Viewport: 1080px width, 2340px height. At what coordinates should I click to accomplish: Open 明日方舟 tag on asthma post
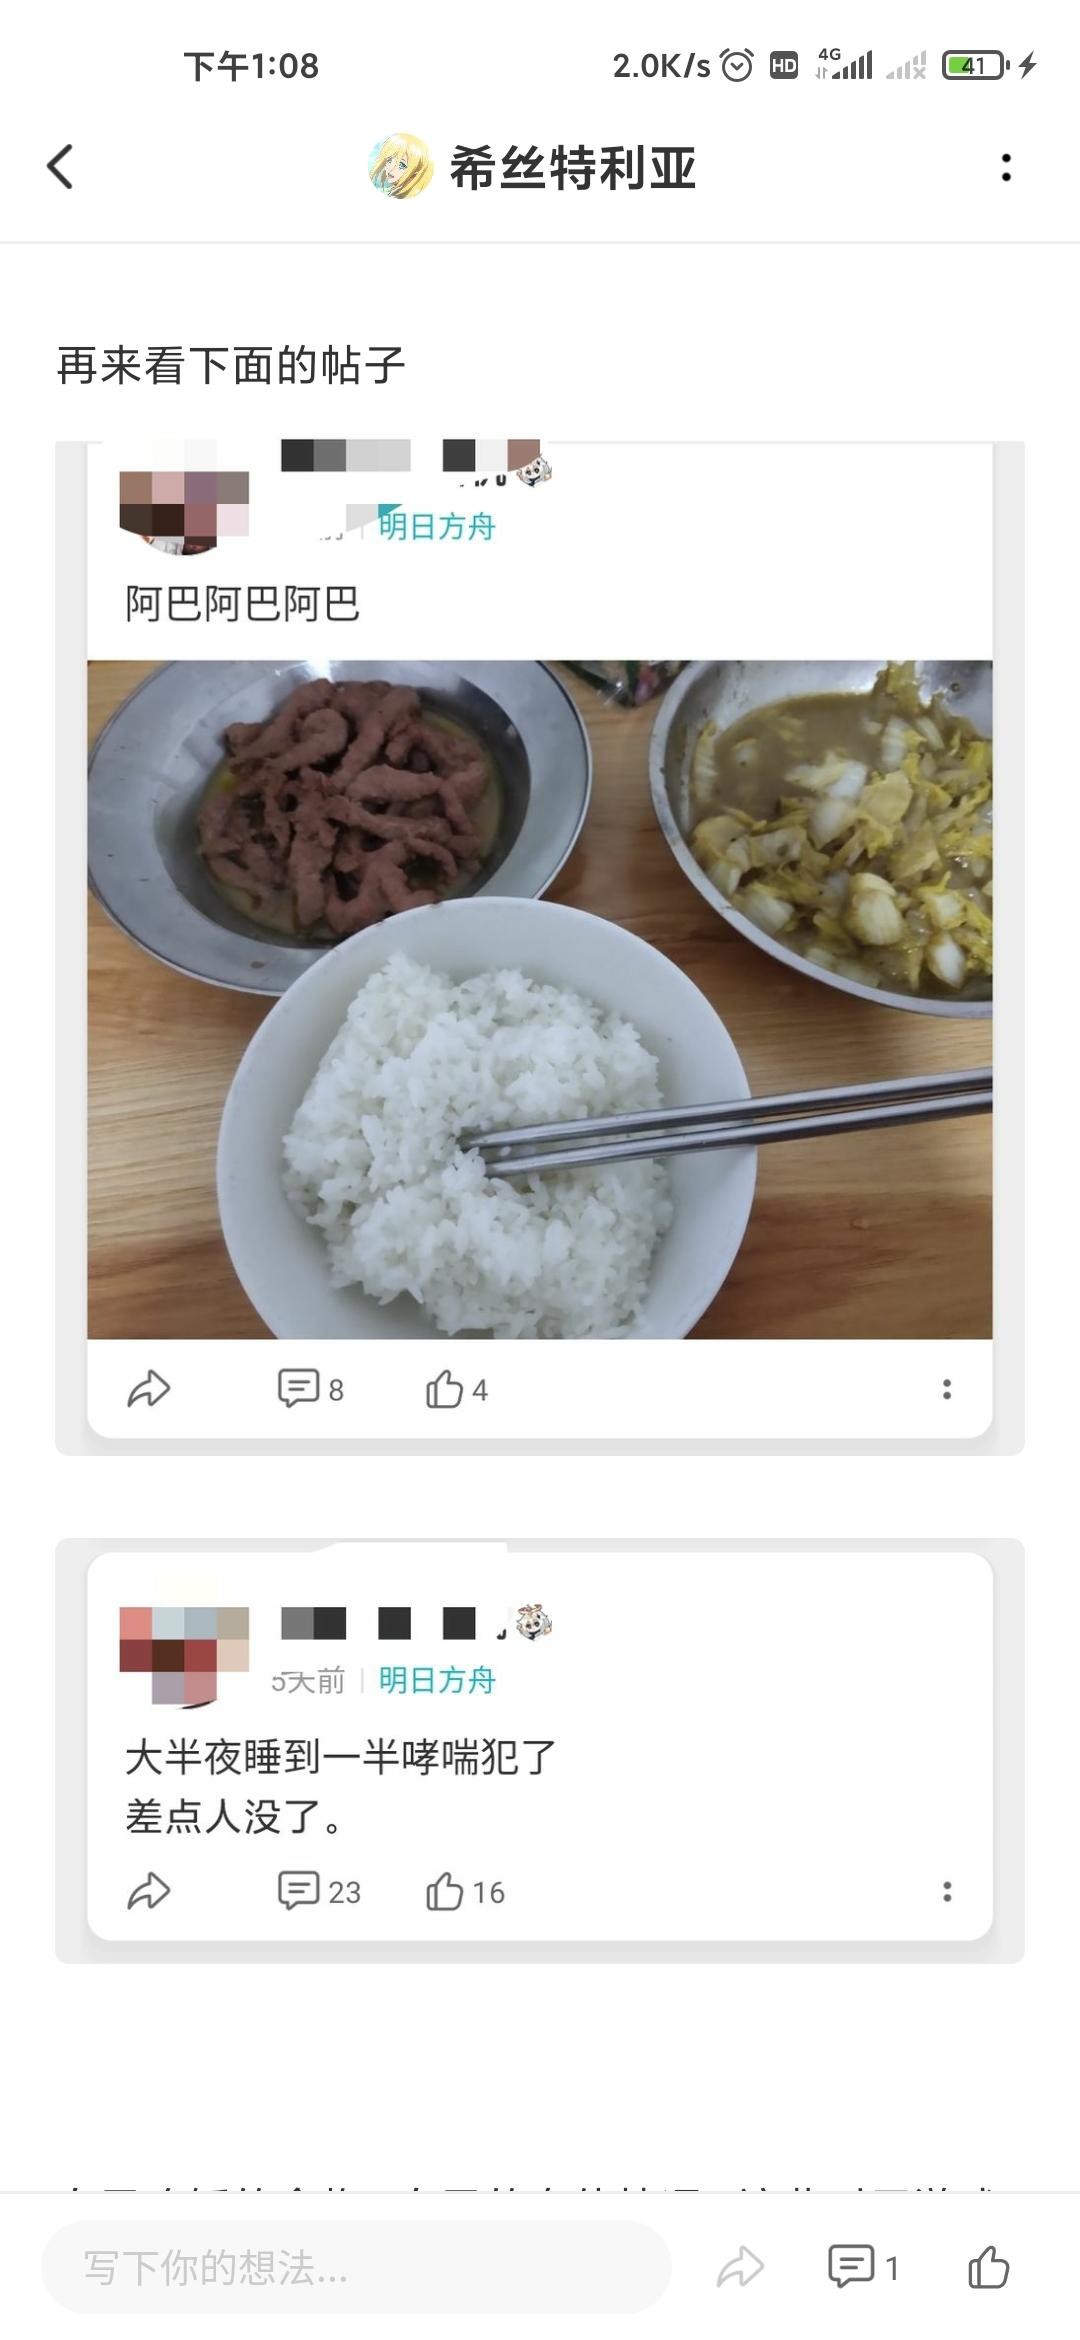(437, 1680)
